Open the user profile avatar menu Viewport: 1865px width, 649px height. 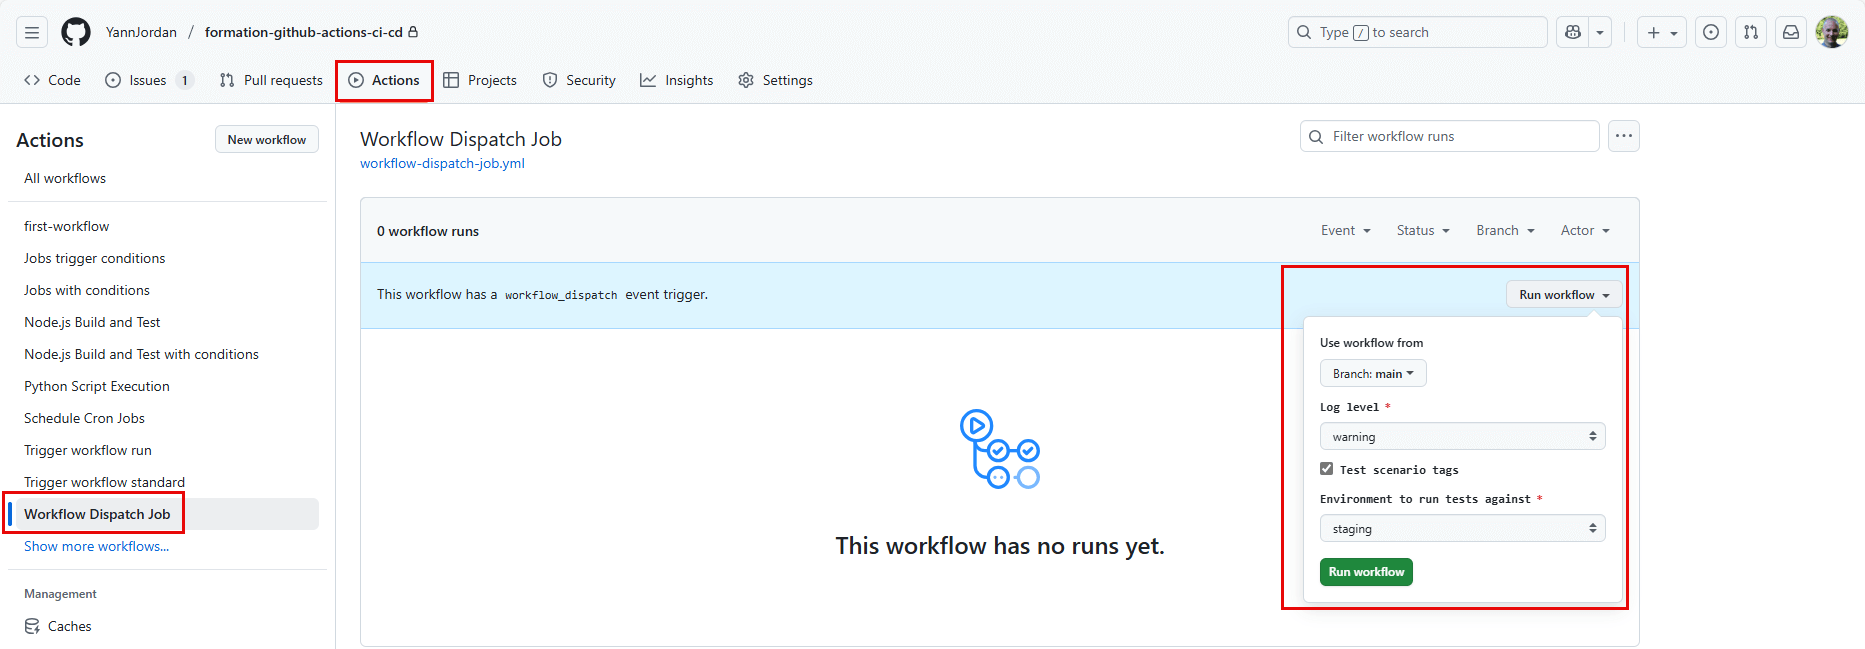1832,32
